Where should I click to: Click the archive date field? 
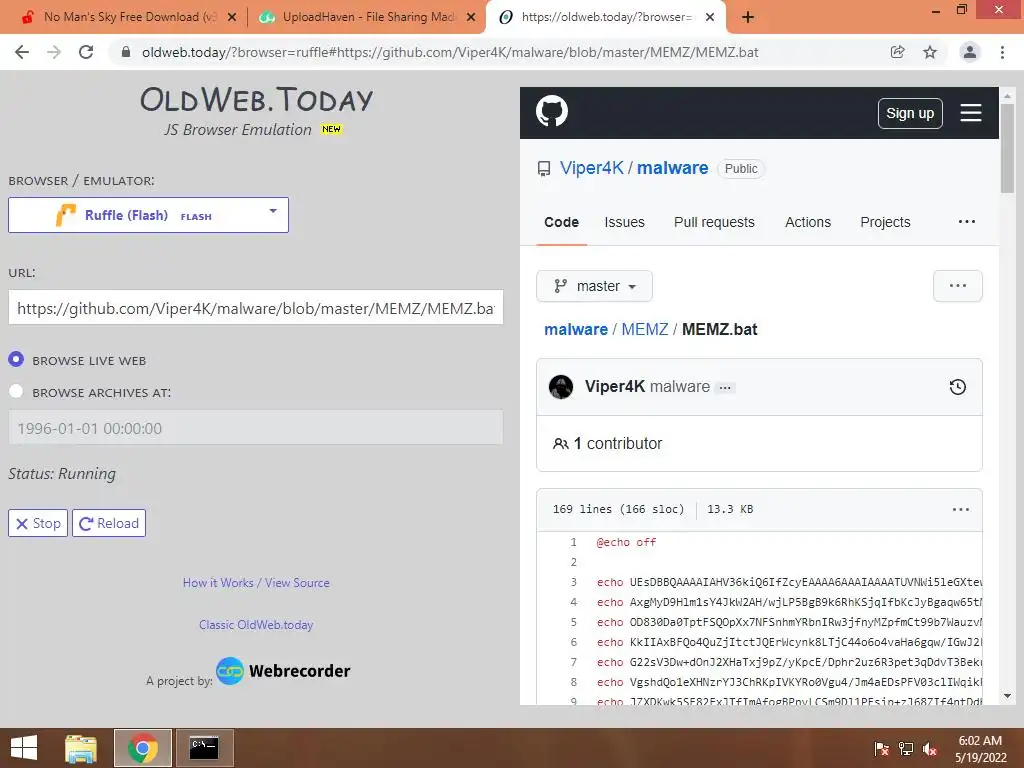(x=256, y=428)
